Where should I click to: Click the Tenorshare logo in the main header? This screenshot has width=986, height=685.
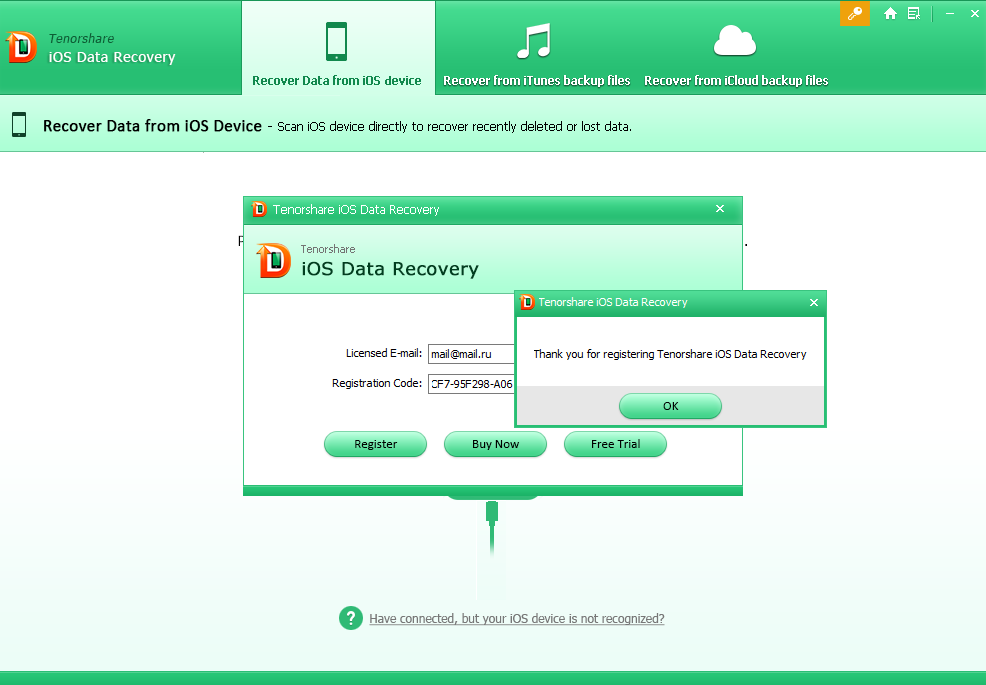21,47
